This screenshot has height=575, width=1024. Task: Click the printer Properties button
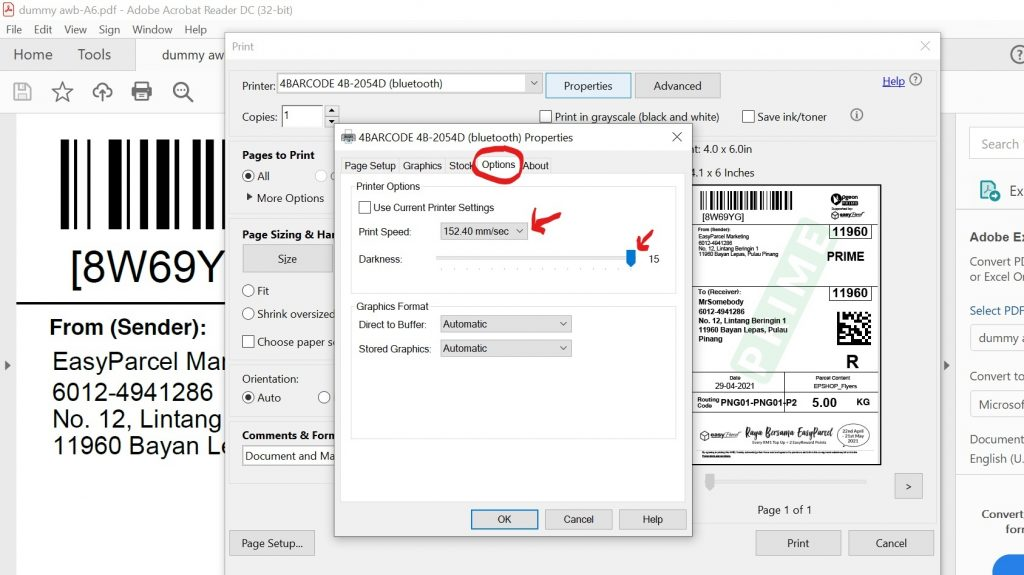(x=588, y=86)
